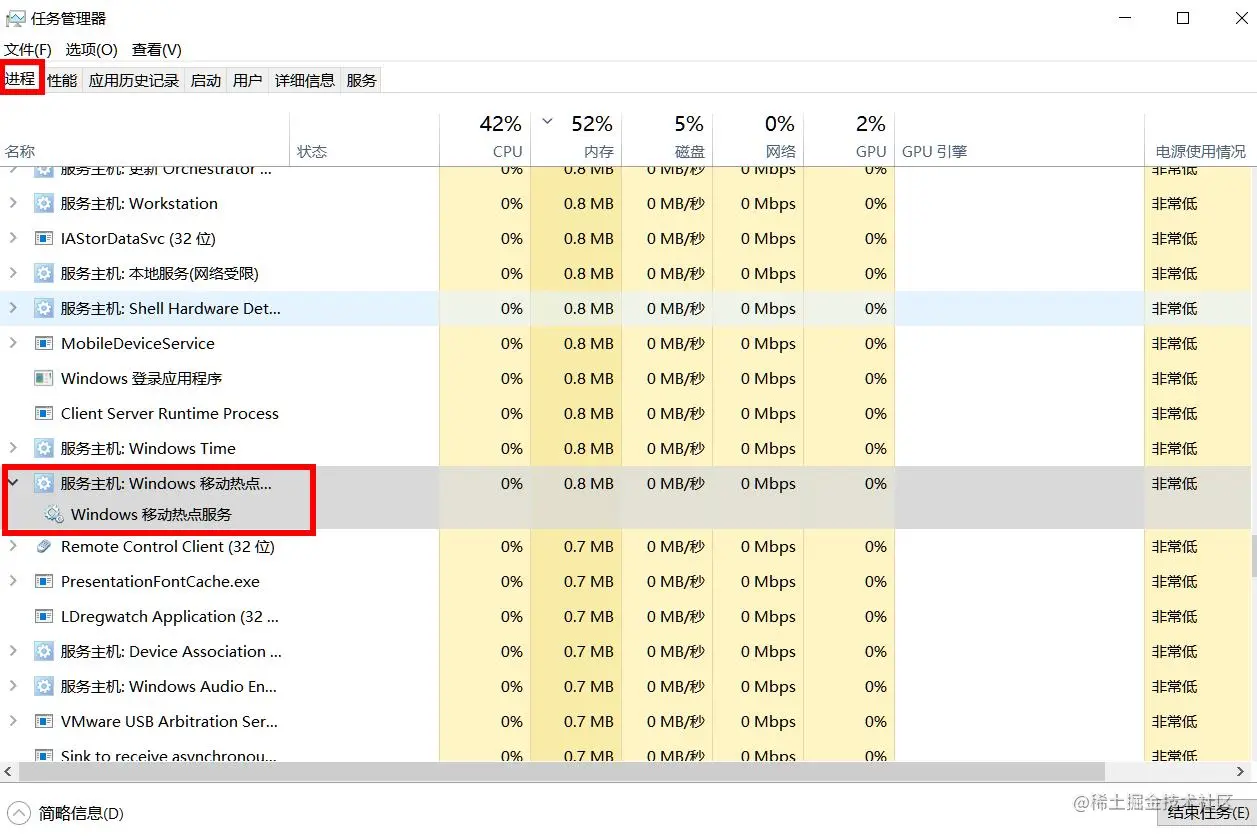Click the 结束任务(E) button

[1207, 812]
